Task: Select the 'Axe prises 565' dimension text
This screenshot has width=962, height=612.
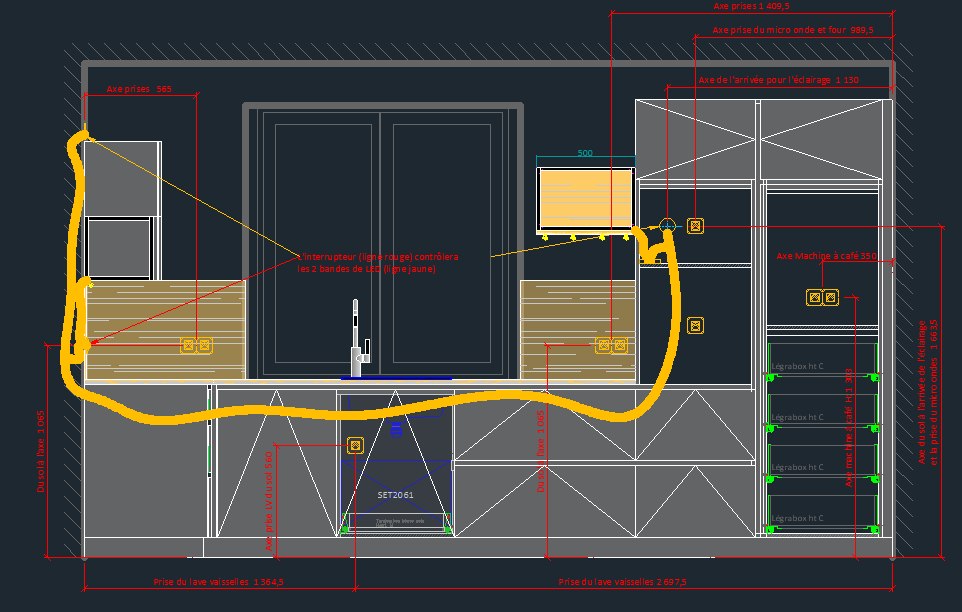Action: (139, 89)
